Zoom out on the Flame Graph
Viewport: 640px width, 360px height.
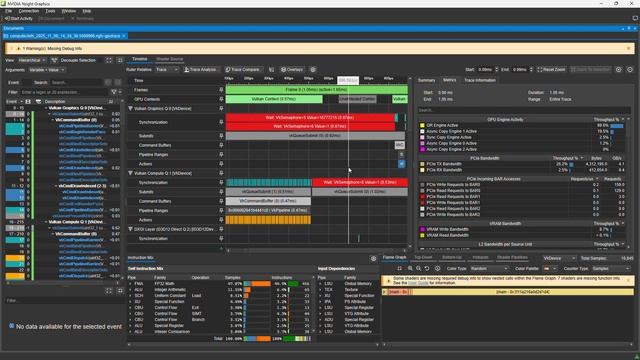point(418,269)
